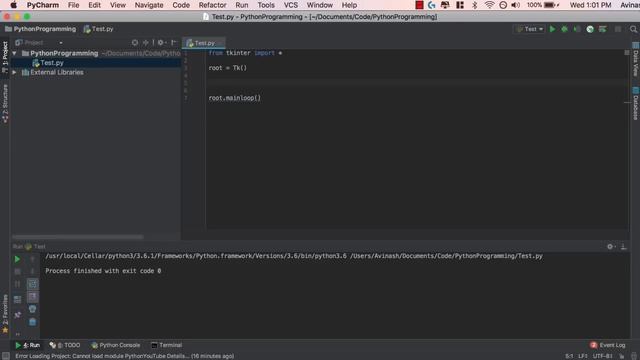Viewport: 640px width, 360px height.
Task: Run the Test configuration from the top toolbar
Action: point(552,29)
